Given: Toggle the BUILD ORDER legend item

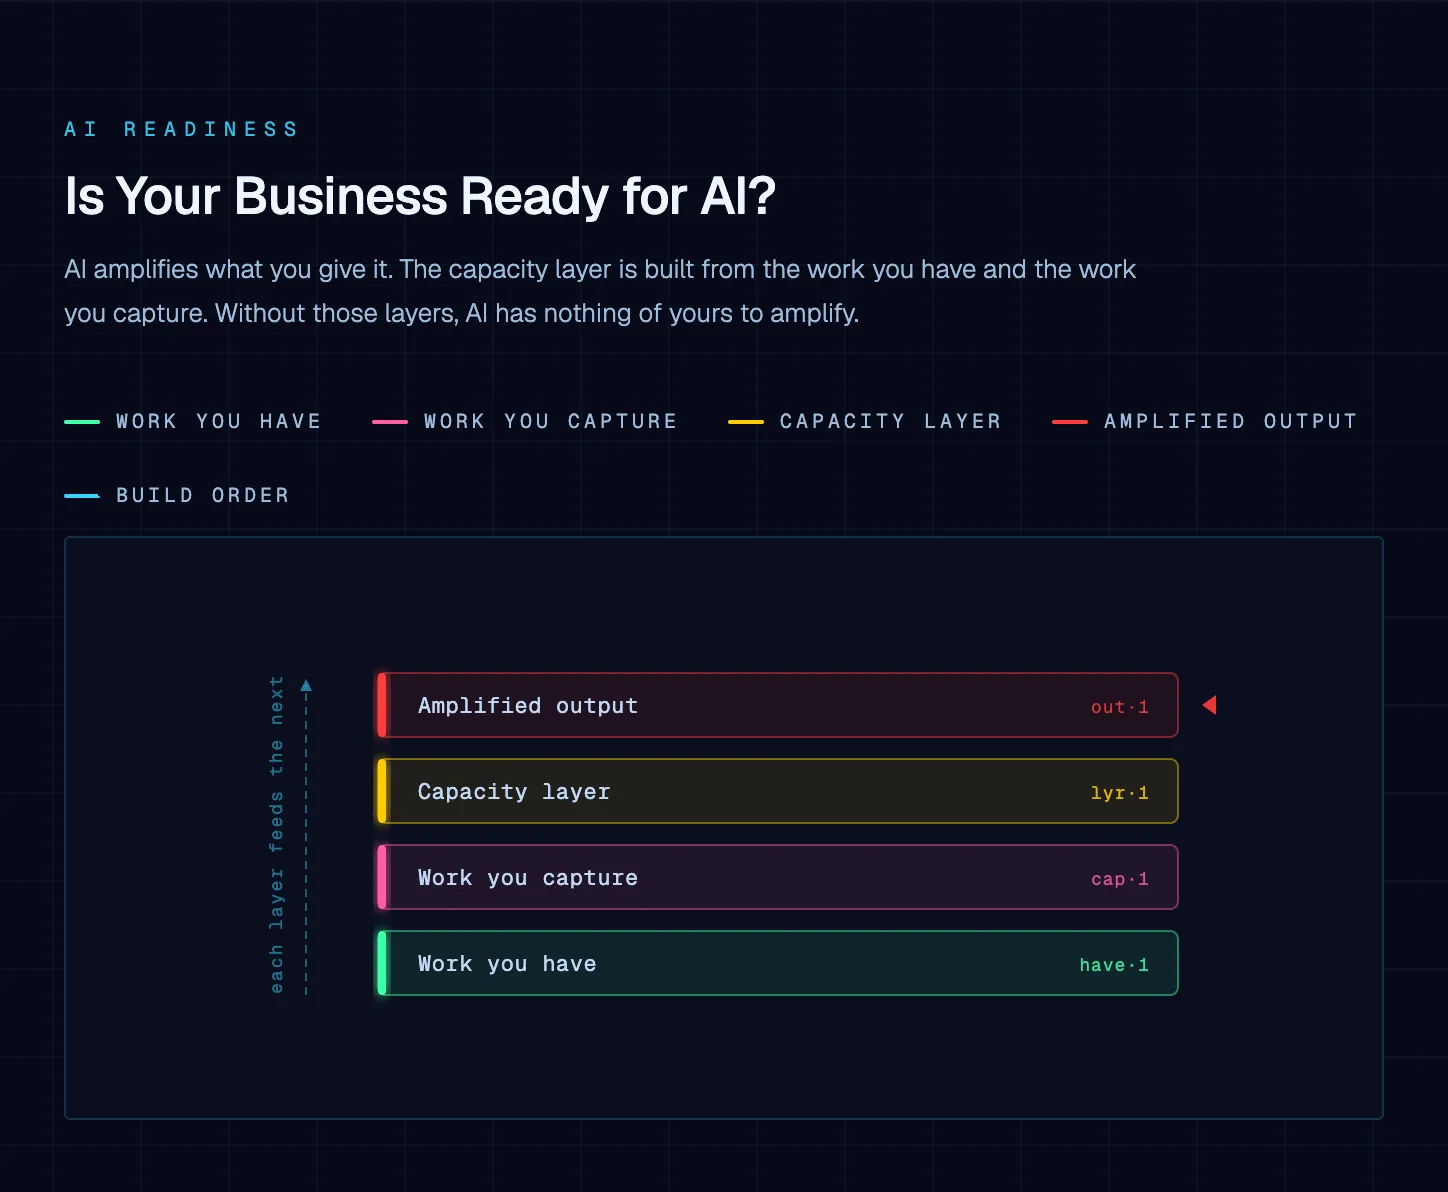Looking at the screenshot, I should 177,495.
